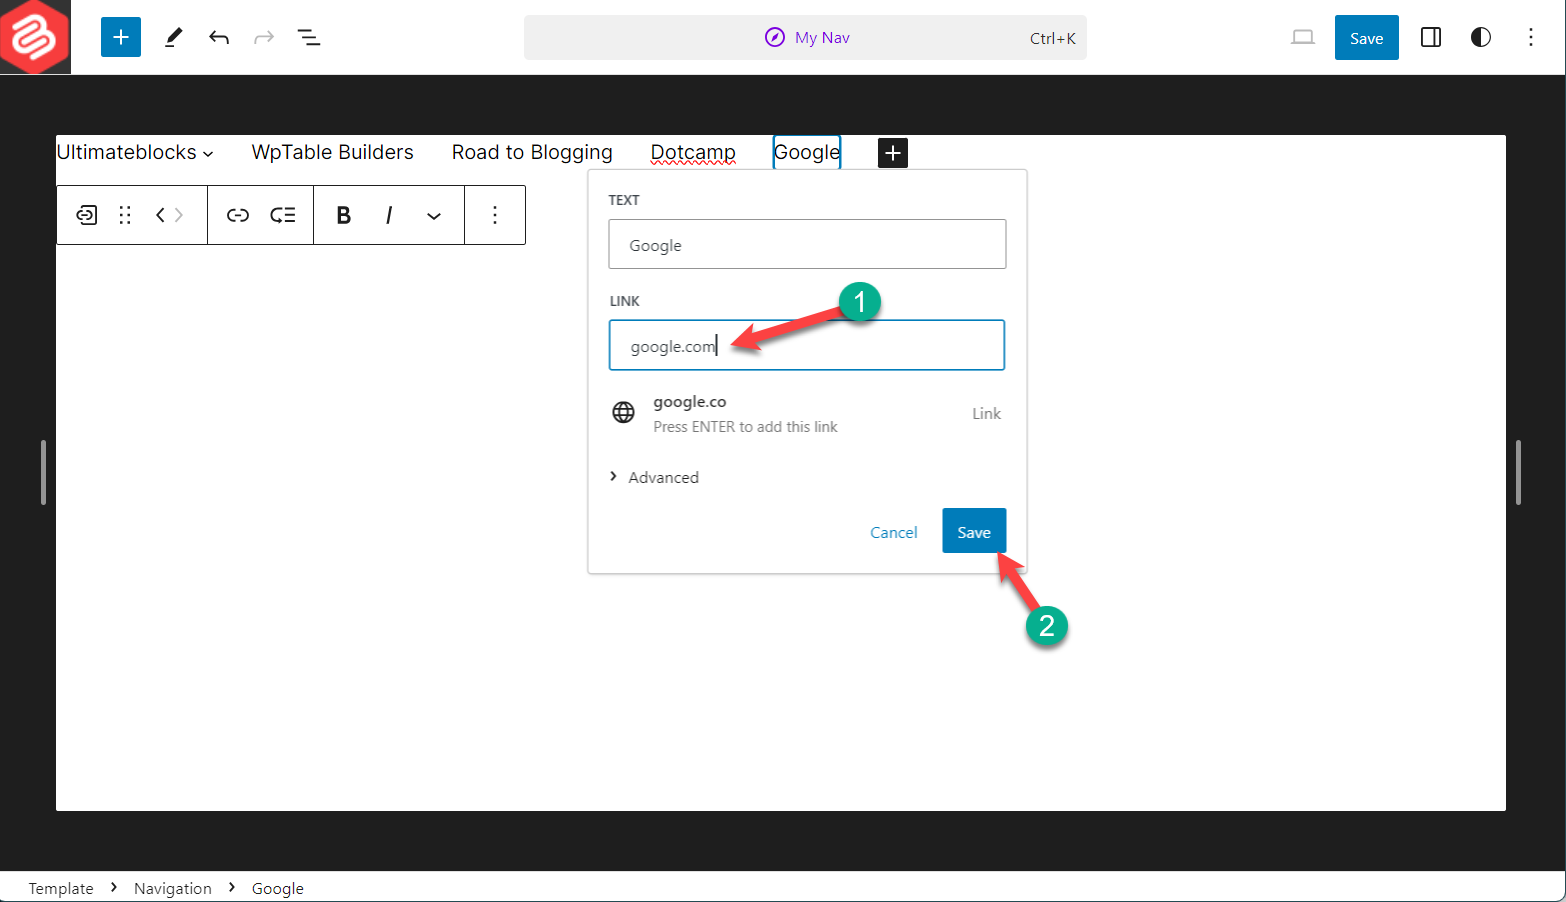Select the Dotcamp nav item
This screenshot has width=1566, height=902.
tap(693, 152)
